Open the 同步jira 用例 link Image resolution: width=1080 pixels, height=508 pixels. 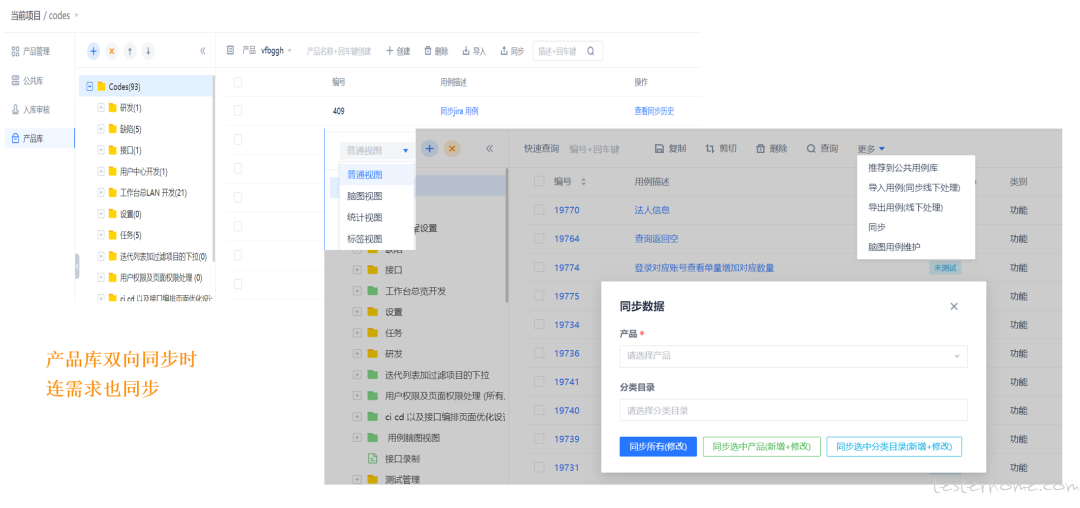pyautogui.click(x=459, y=111)
